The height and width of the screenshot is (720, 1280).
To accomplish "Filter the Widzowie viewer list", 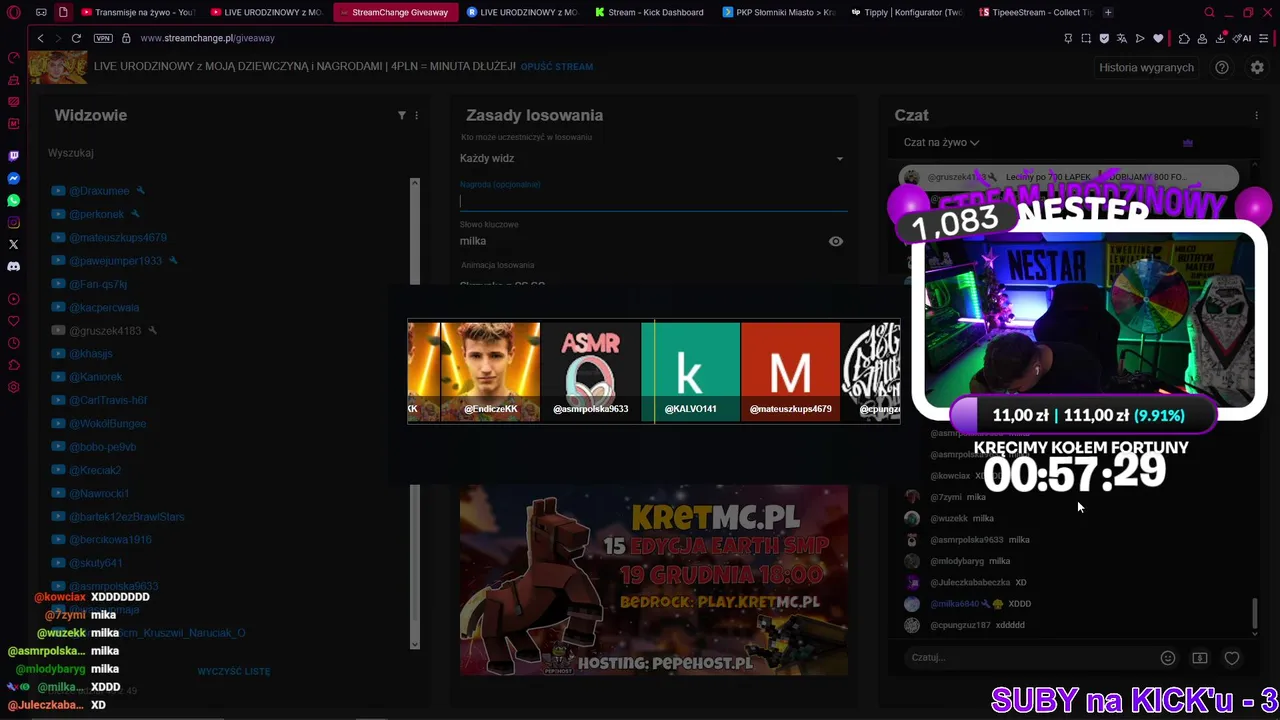I will pos(402,115).
